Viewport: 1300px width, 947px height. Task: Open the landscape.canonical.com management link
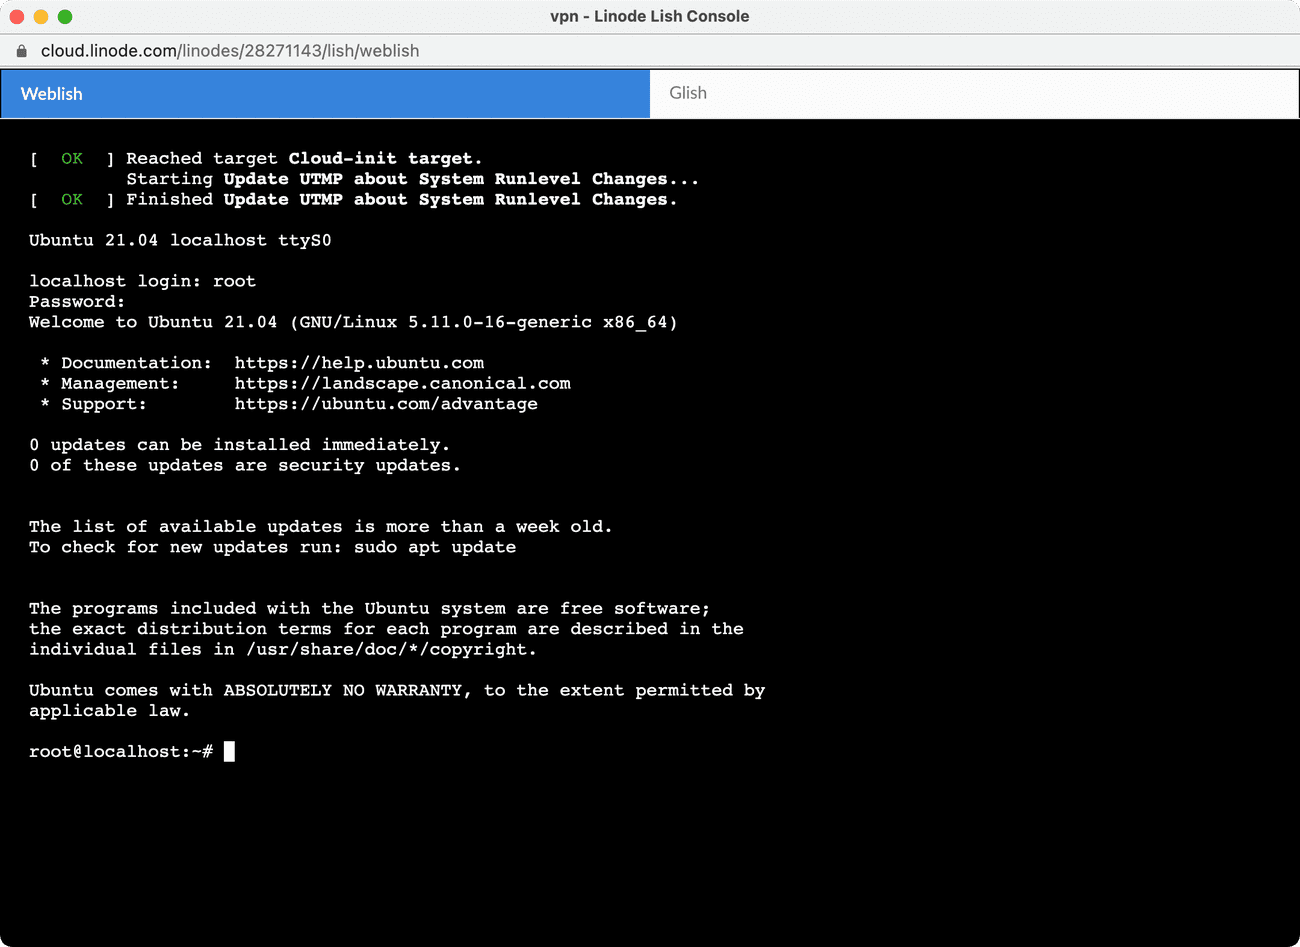click(402, 383)
